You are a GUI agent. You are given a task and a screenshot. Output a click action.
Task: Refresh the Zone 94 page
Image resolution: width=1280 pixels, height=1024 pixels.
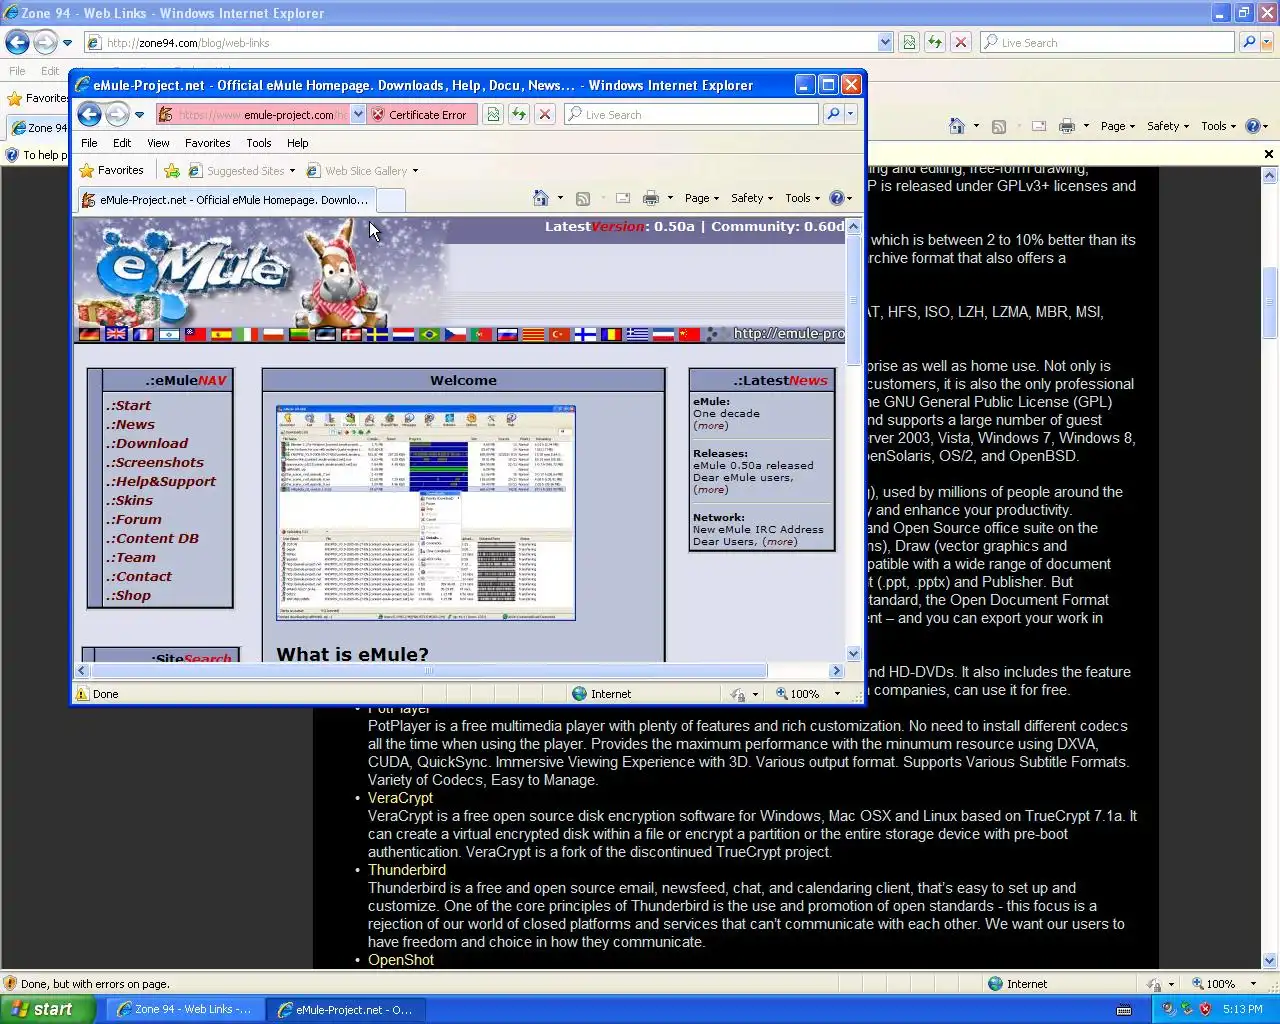point(935,42)
